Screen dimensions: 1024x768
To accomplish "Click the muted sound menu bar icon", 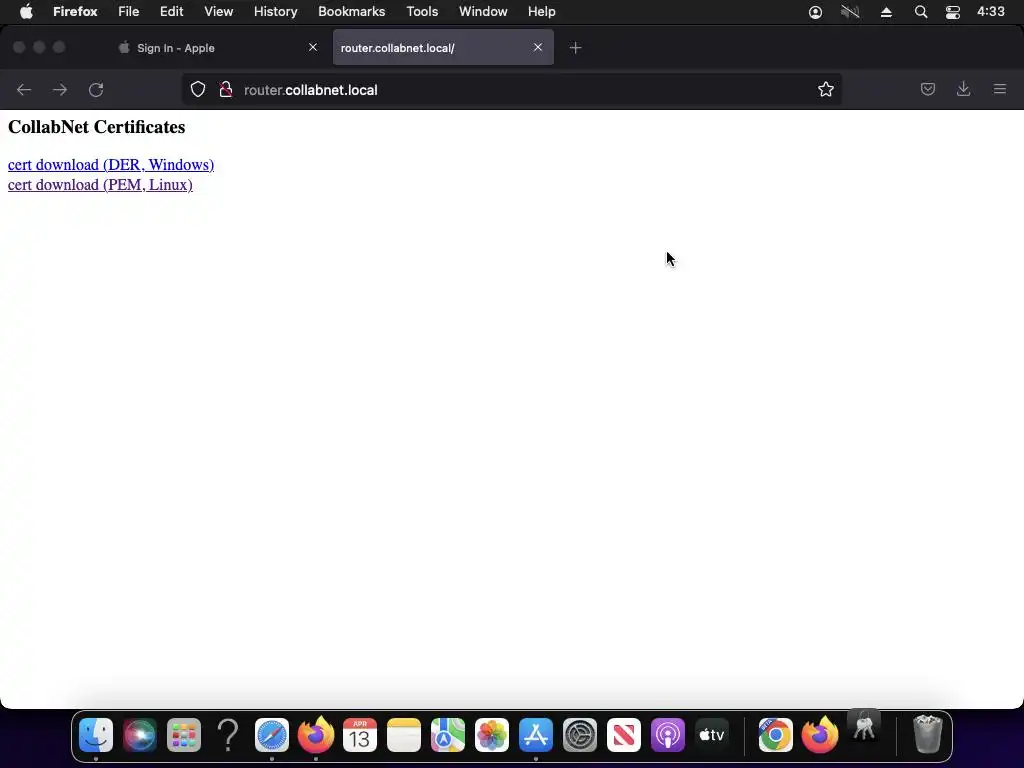I will (850, 12).
